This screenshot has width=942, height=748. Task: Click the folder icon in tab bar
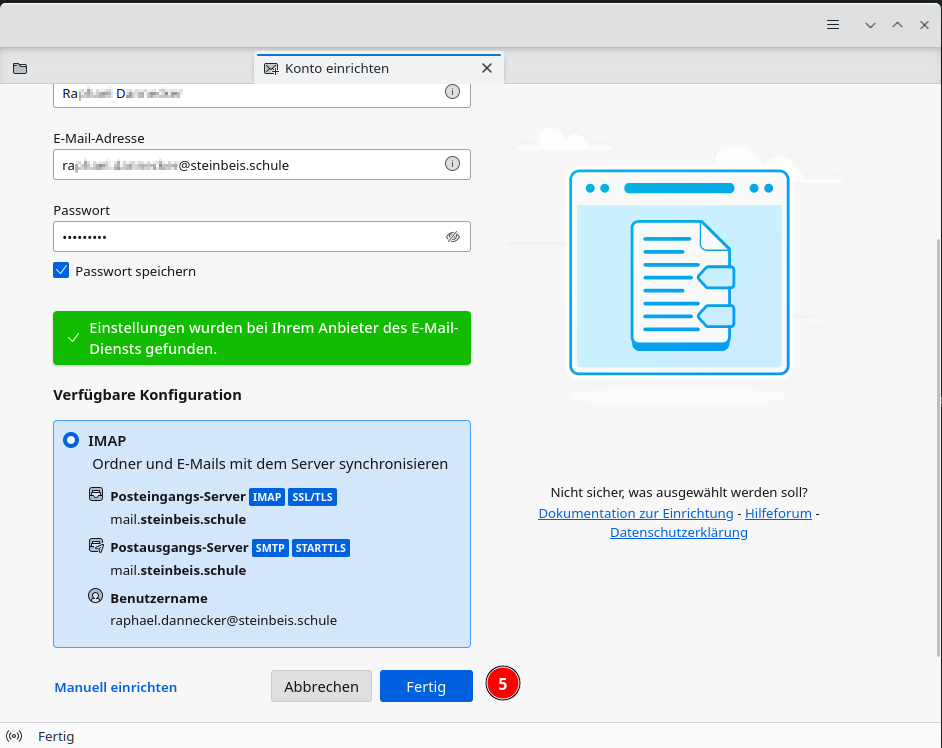point(20,69)
